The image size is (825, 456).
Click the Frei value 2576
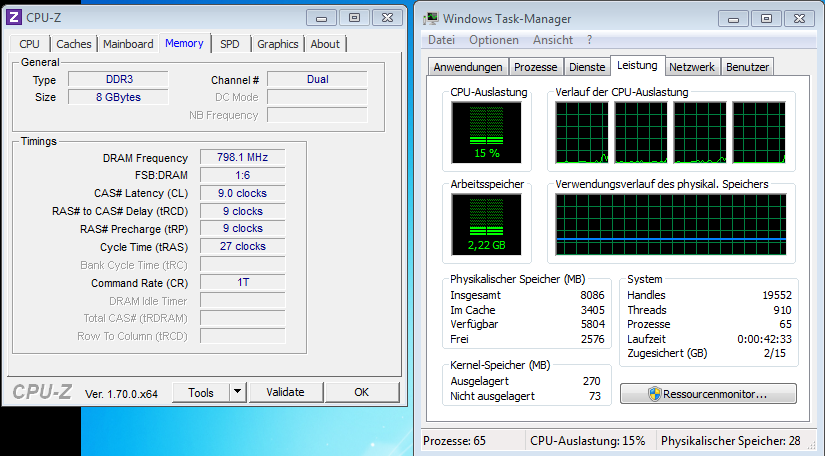pyautogui.click(x=592, y=339)
